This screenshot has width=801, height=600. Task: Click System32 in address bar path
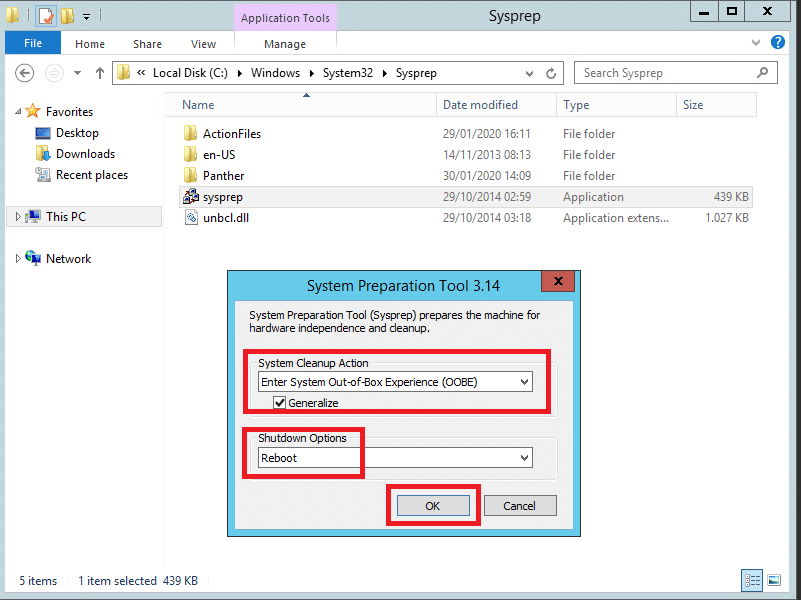tap(347, 73)
